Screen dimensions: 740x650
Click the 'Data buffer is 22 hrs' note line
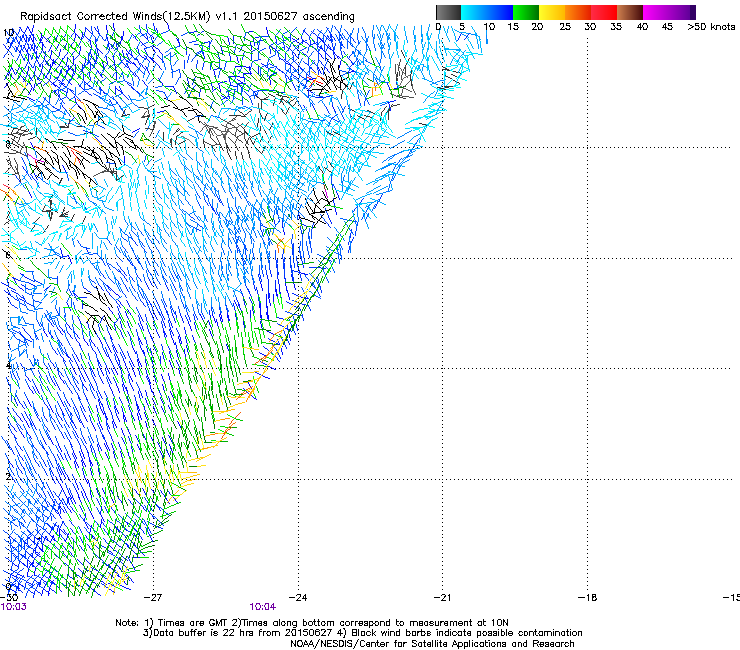coord(362,633)
